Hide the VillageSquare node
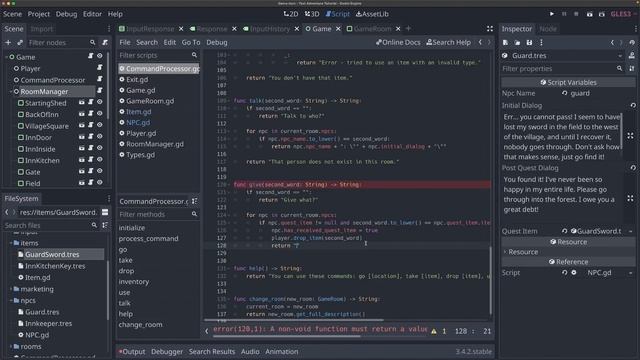 click(x=100, y=125)
